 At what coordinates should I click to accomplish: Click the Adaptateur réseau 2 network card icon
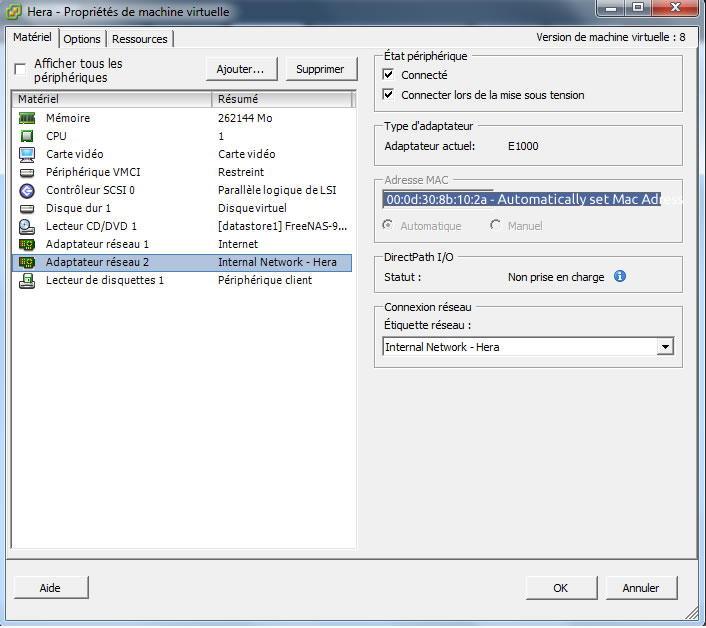coord(27,262)
